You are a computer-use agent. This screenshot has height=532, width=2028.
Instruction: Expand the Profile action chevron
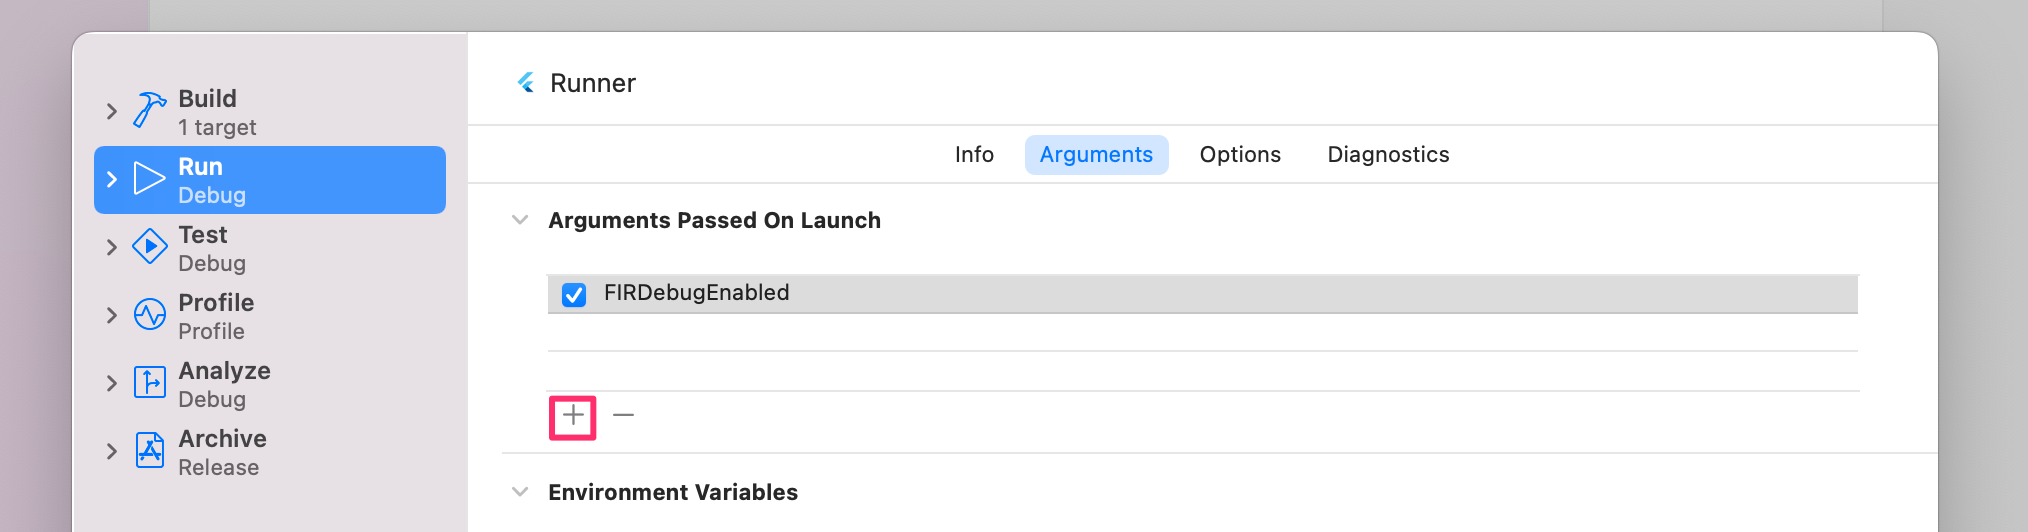pos(112,315)
